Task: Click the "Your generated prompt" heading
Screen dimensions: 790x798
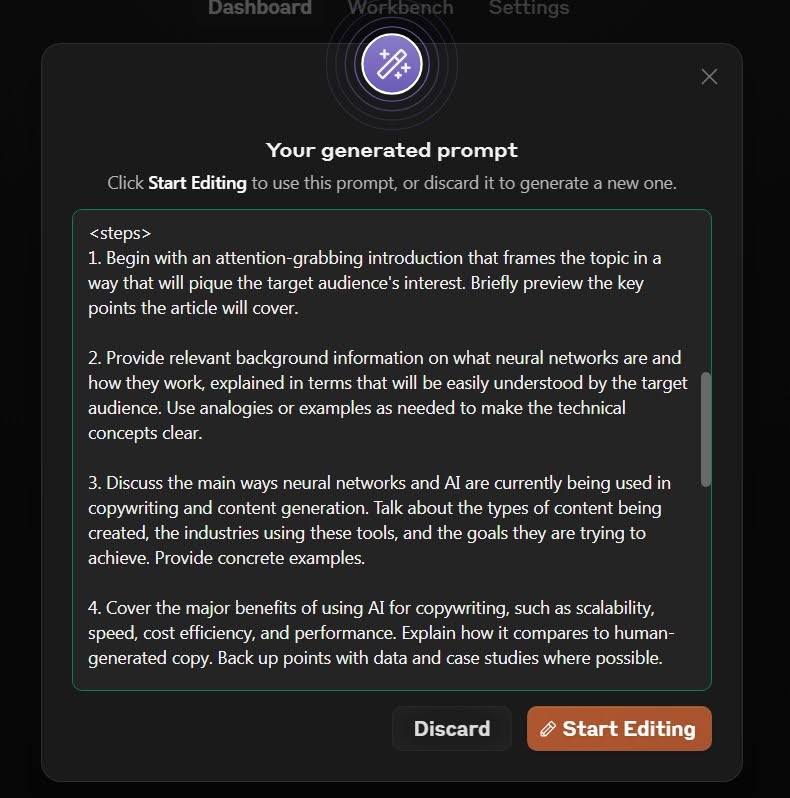Action: (x=391, y=150)
